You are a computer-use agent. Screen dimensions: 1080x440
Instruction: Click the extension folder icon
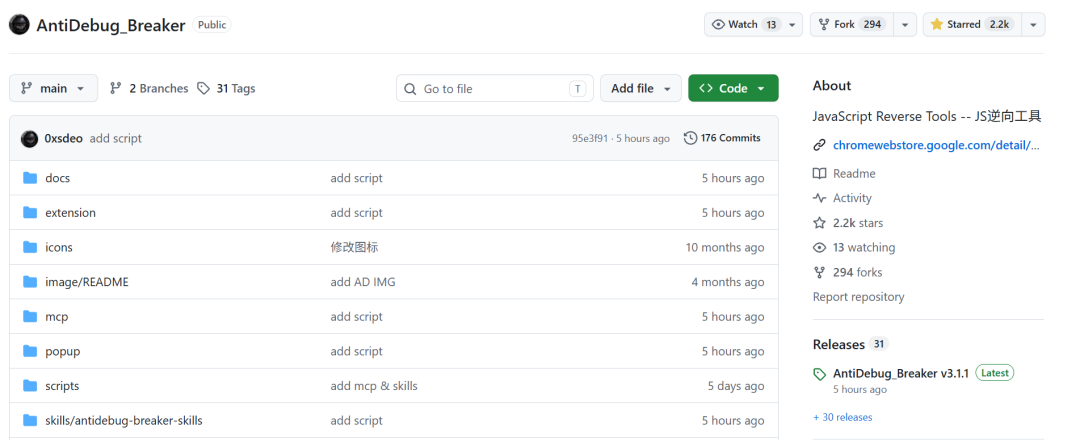[x=30, y=213]
